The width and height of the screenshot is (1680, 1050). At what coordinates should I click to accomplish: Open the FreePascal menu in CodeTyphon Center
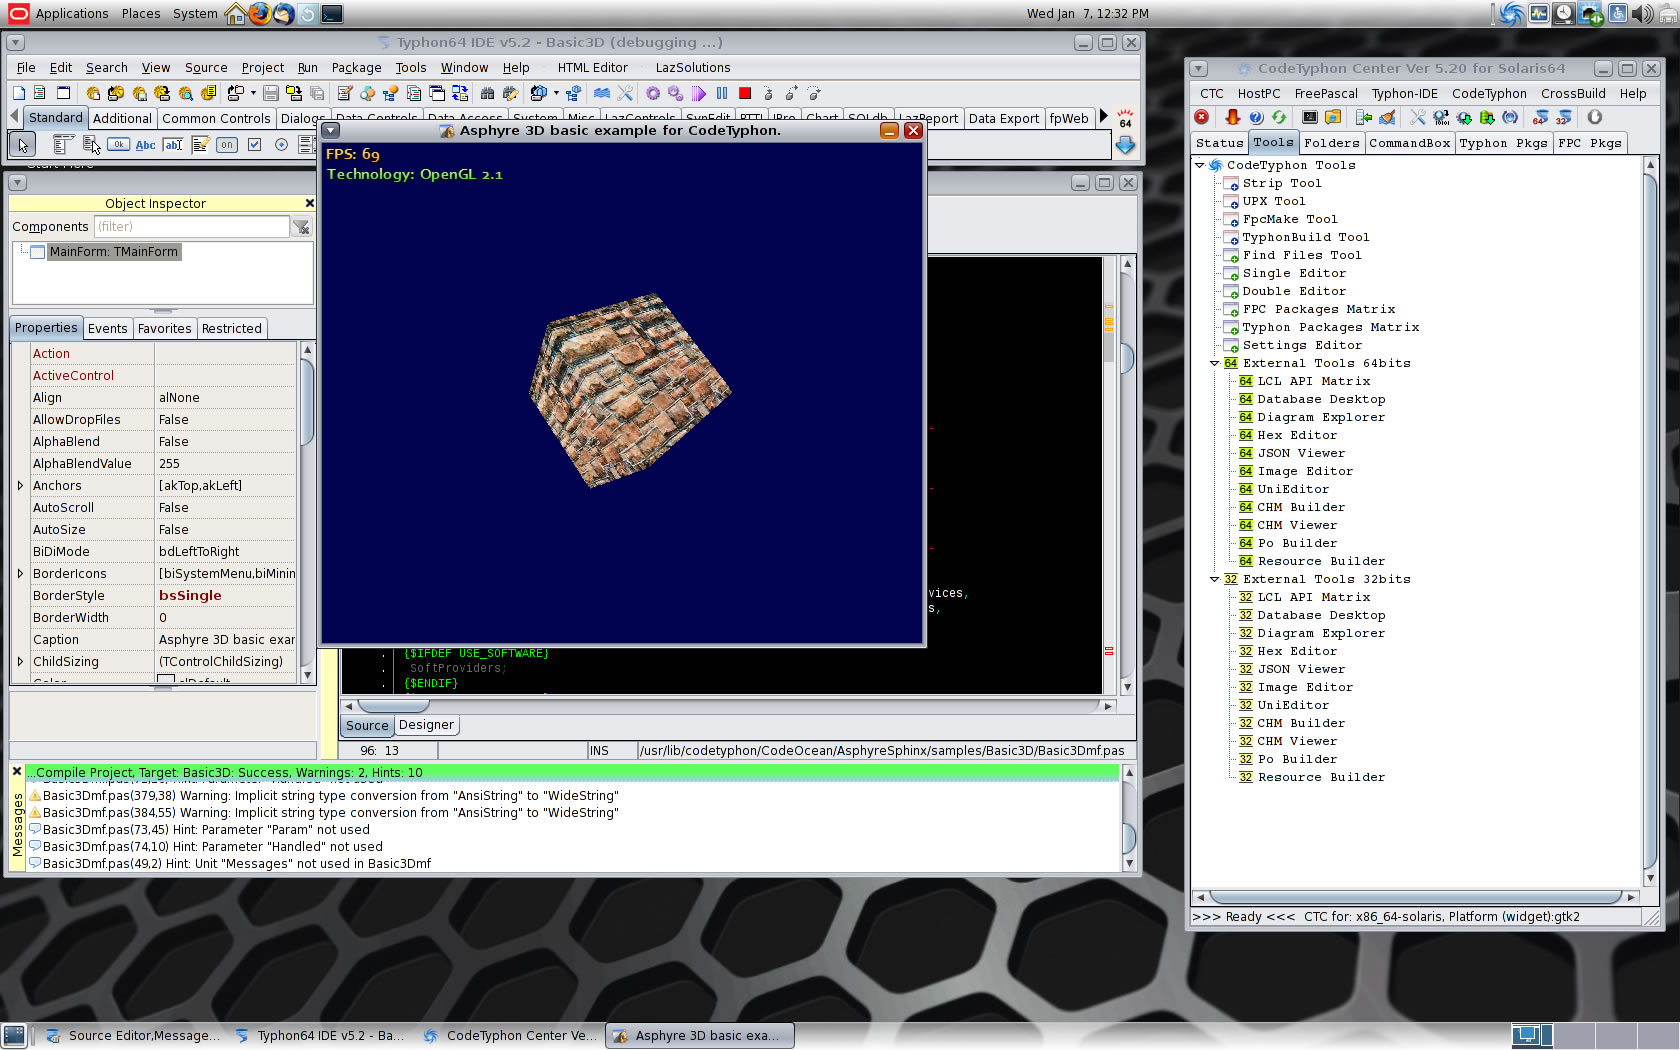click(1326, 94)
